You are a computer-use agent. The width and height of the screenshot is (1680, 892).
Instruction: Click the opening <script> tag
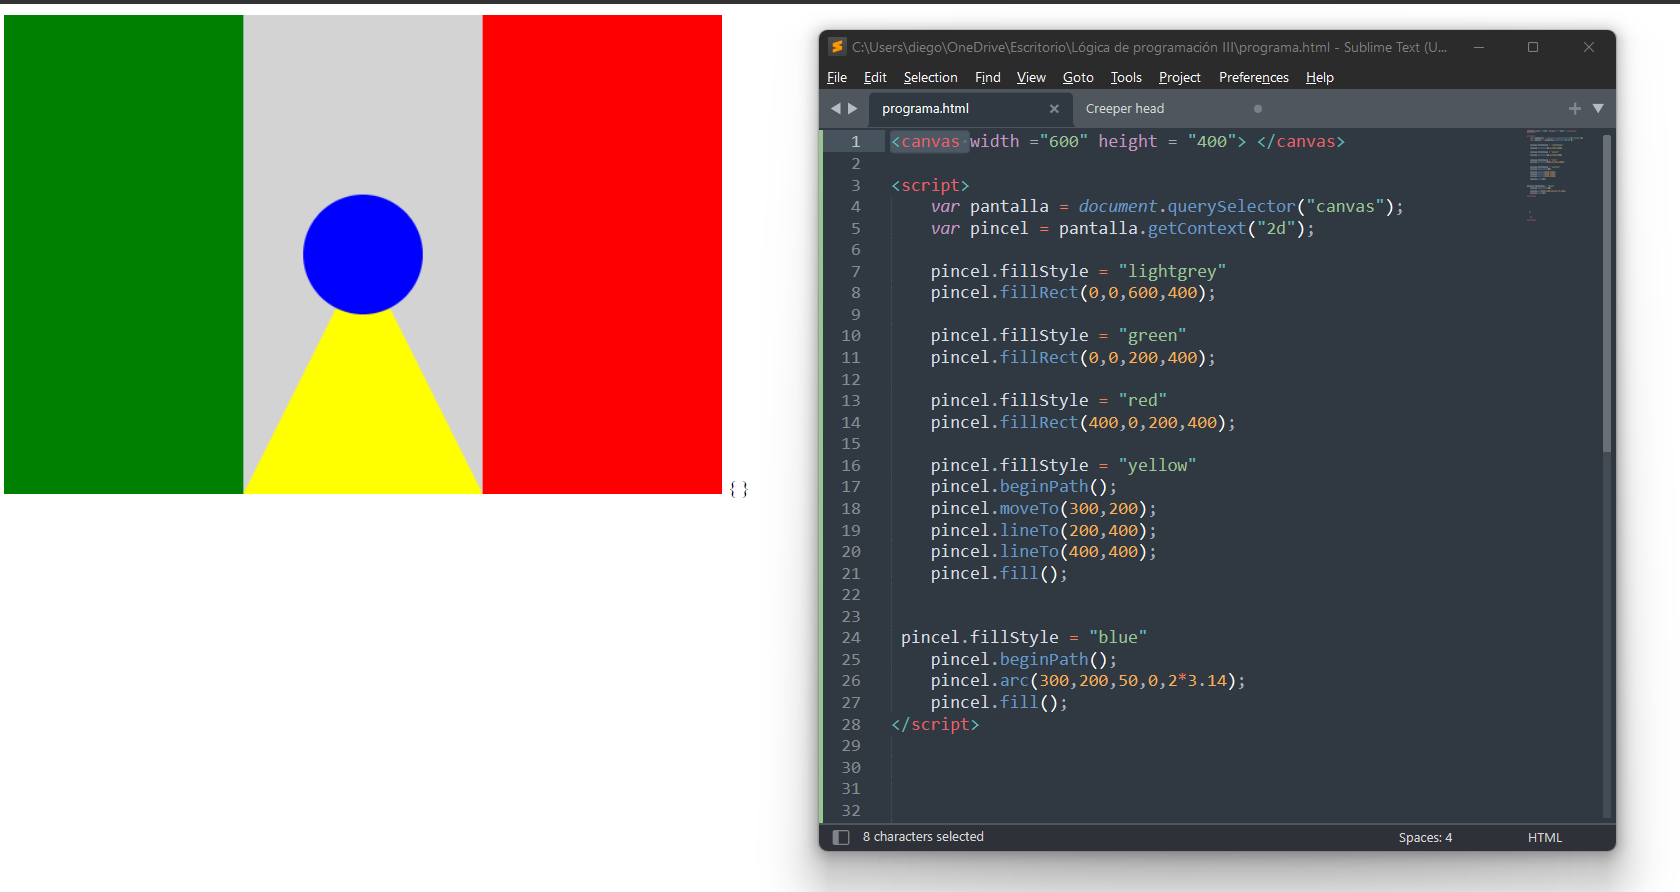930,186
